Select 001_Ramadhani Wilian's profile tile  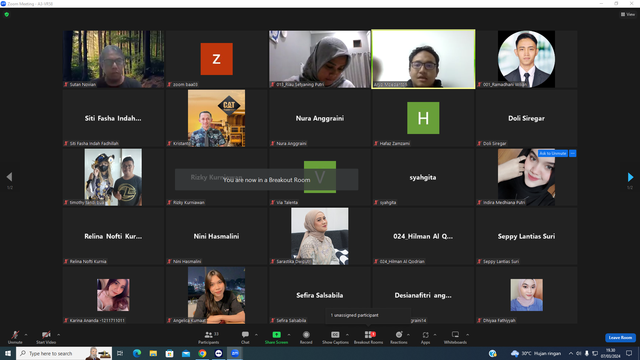coord(527,59)
